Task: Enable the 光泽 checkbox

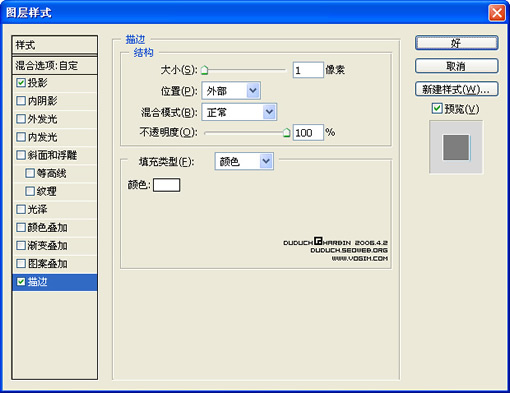Action: [x=21, y=209]
